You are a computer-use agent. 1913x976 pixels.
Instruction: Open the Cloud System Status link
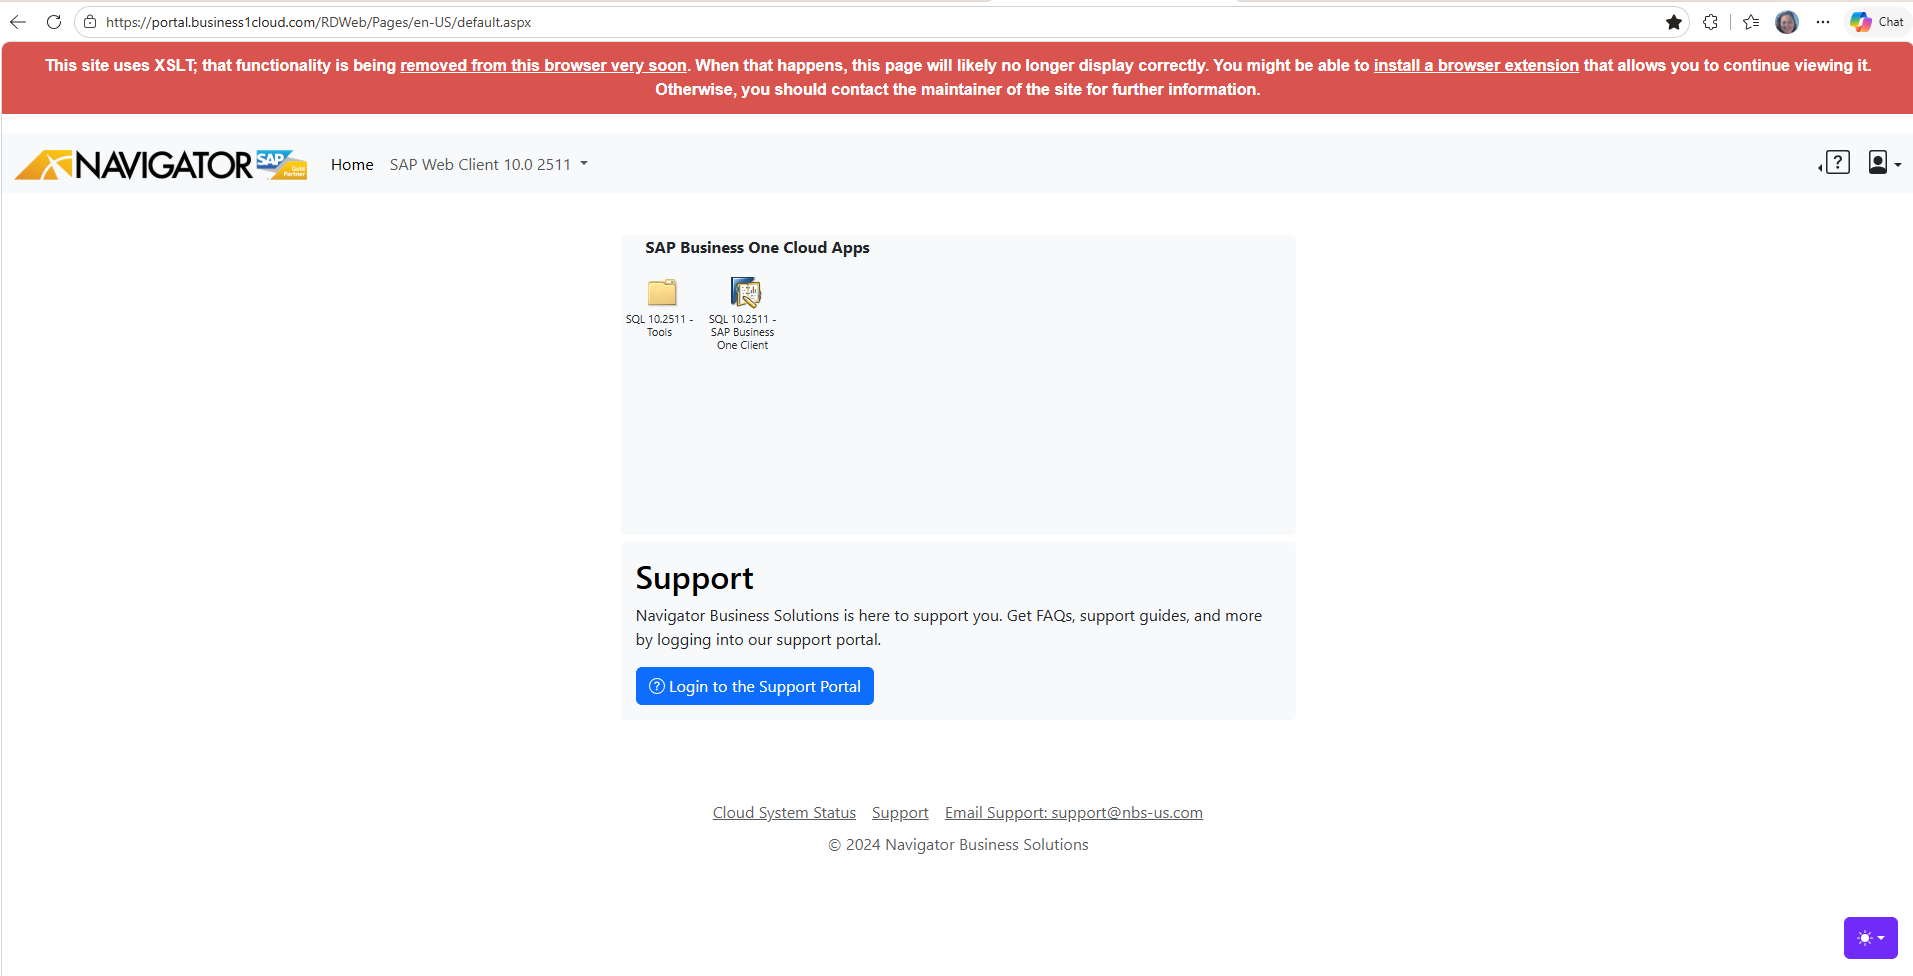[784, 813]
